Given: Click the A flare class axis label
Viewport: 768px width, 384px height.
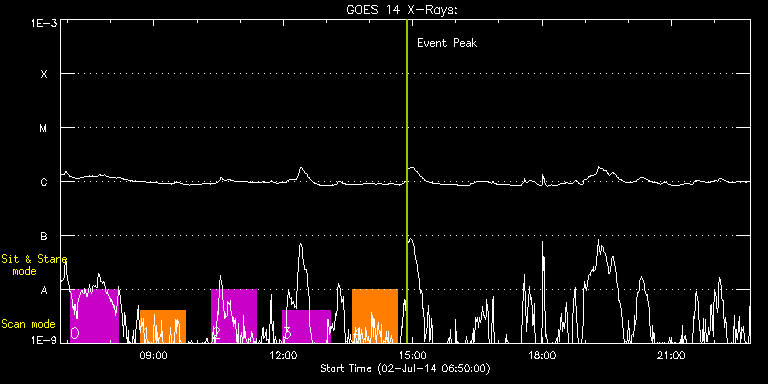Looking at the screenshot, I should pyautogui.click(x=44, y=290).
